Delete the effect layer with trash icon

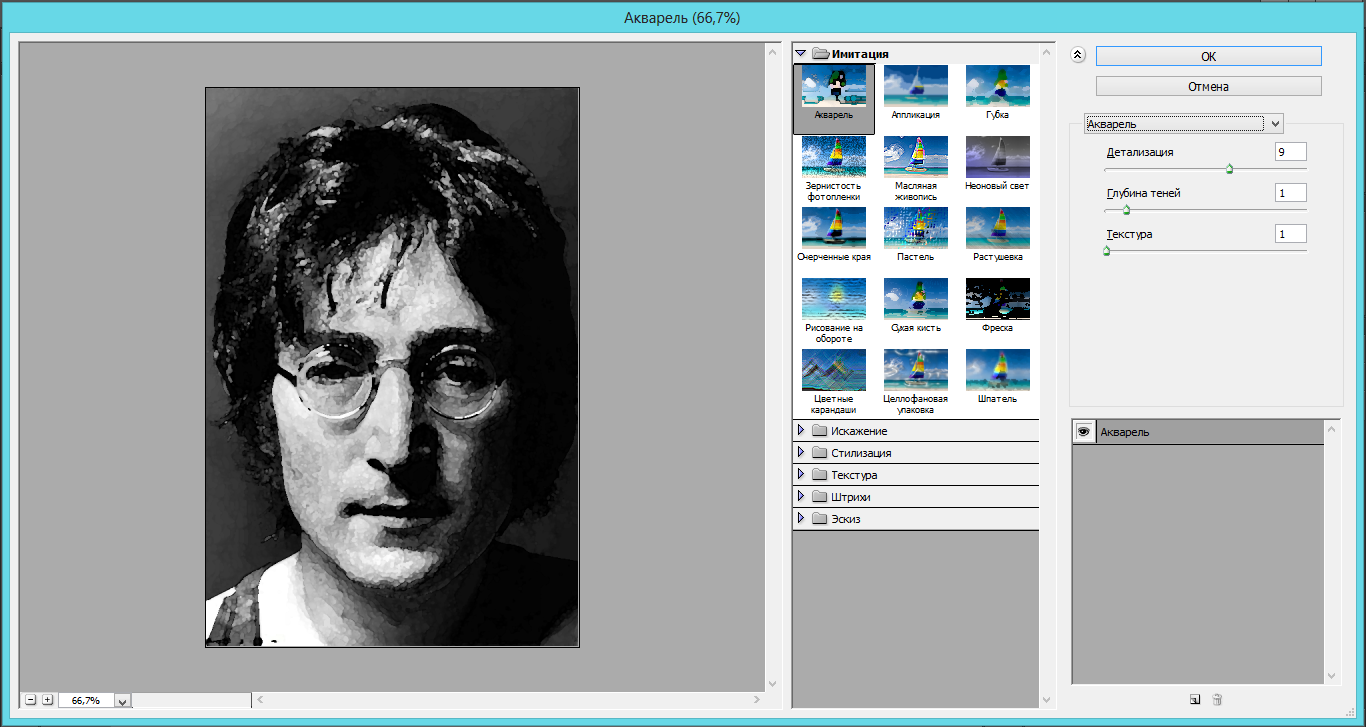[x=1217, y=699]
